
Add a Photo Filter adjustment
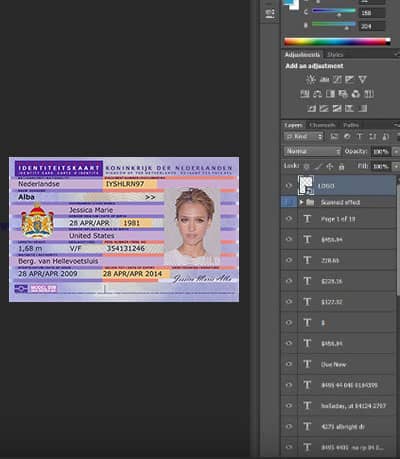[x=343, y=94]
